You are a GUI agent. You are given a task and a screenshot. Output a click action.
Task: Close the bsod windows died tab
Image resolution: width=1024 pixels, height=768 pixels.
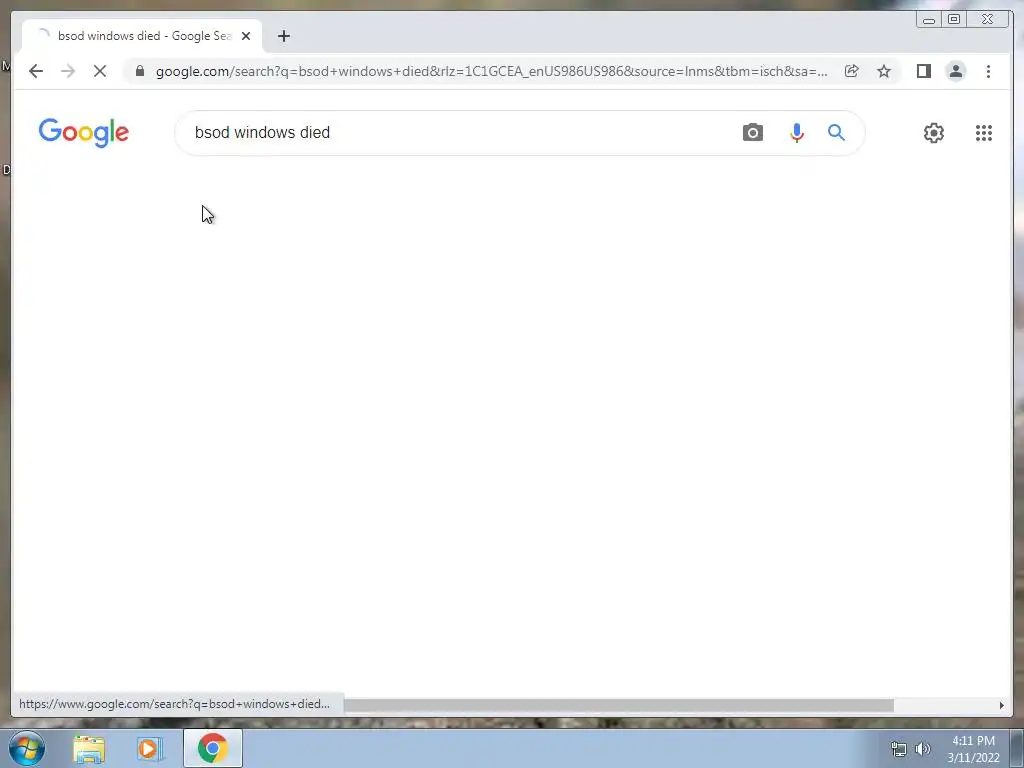(246, 36)
